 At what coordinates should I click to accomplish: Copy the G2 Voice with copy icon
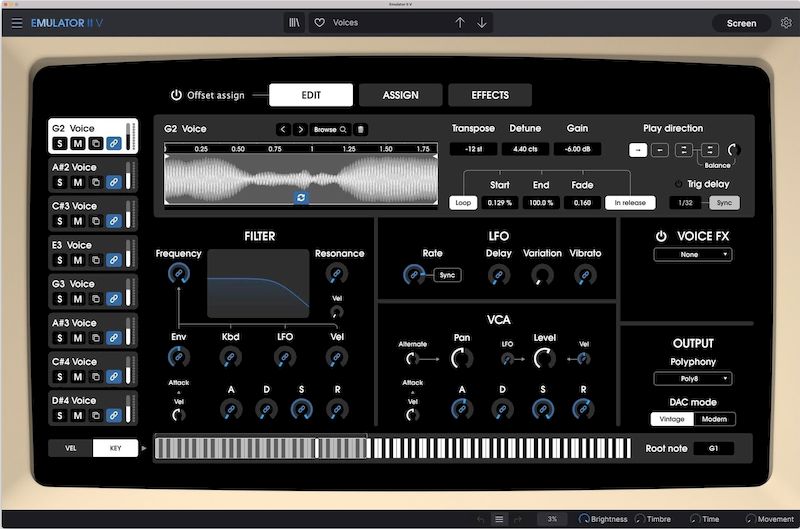coord(95,143)
